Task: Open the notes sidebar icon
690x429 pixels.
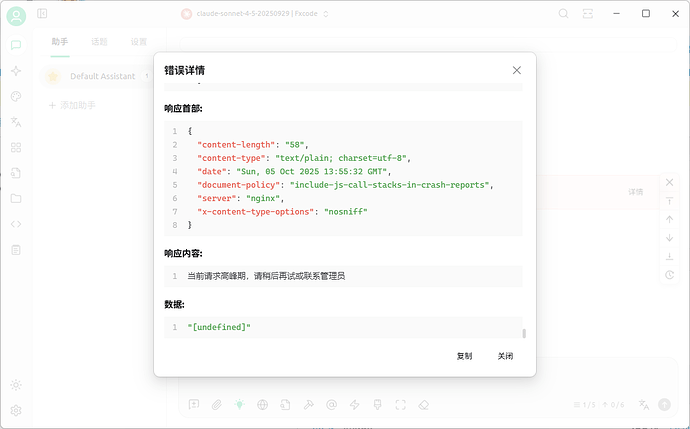Action: 16,250
